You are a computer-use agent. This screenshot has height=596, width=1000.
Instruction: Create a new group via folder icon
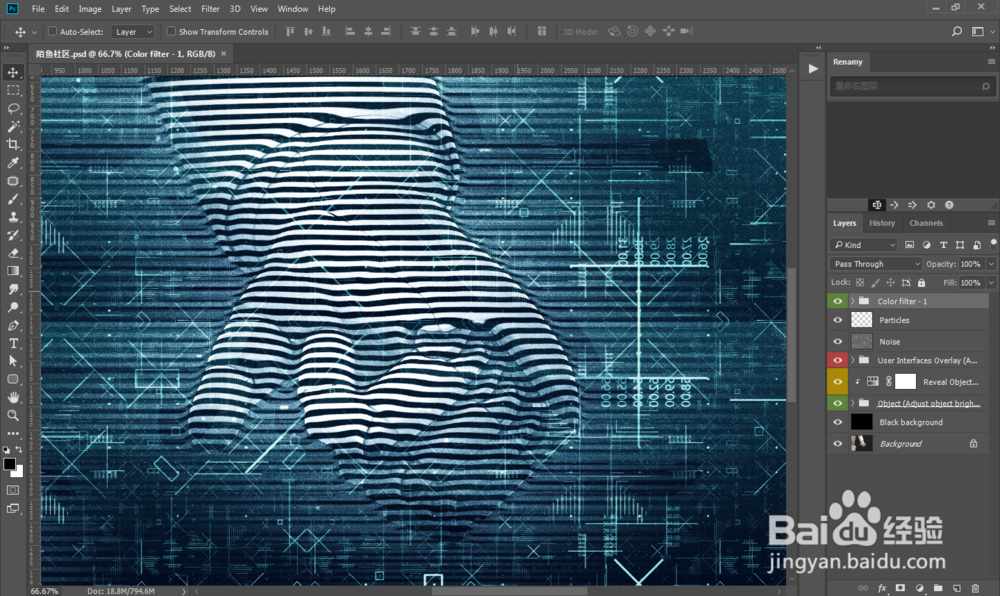[938, 588]
